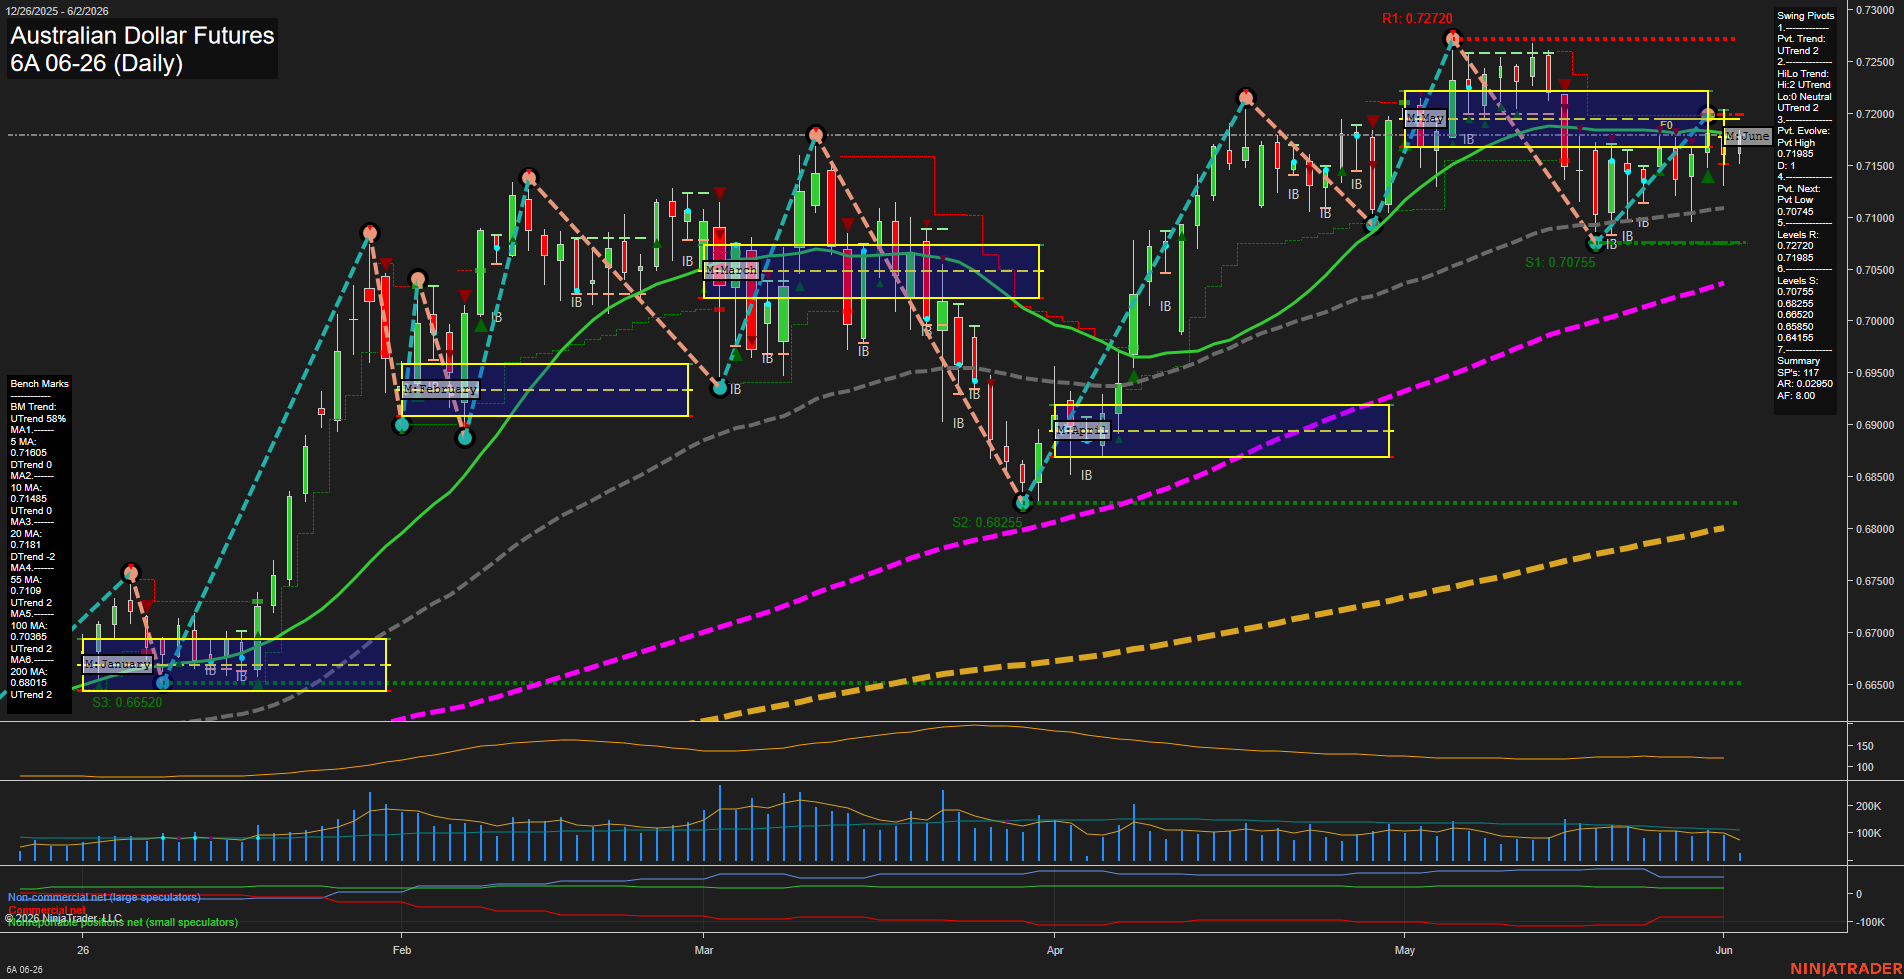Click the Levels S: heading in Swing Pivots
This screenshot has height=979, width=1904.
pyautogui.click(x=1798, y=281)
